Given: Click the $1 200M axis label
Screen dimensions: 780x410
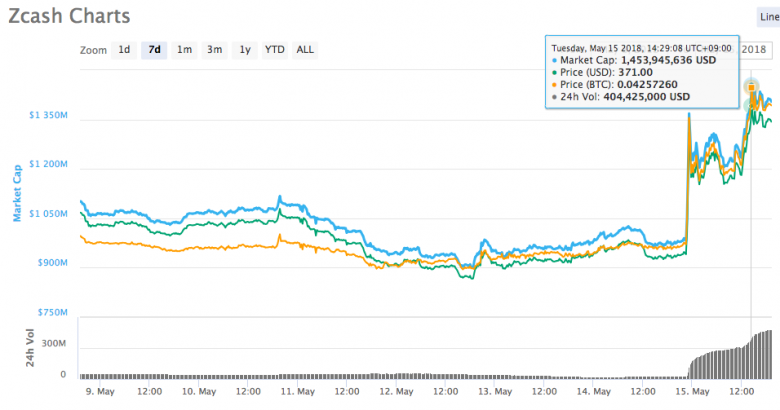Looking at the screenshot, I should click(x=48, y=164).
